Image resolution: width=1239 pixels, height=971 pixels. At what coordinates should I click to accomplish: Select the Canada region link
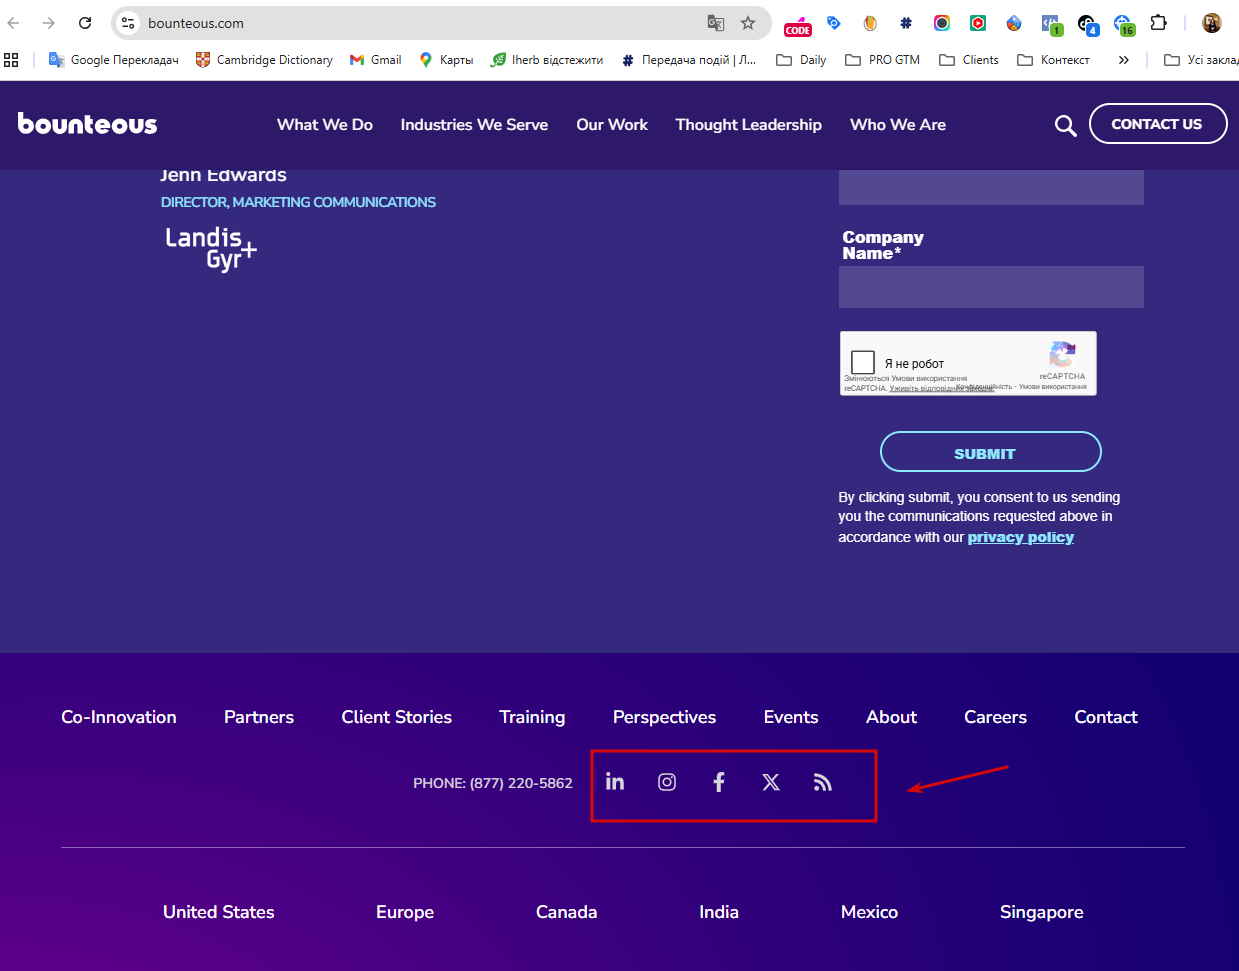pos(566,912)
